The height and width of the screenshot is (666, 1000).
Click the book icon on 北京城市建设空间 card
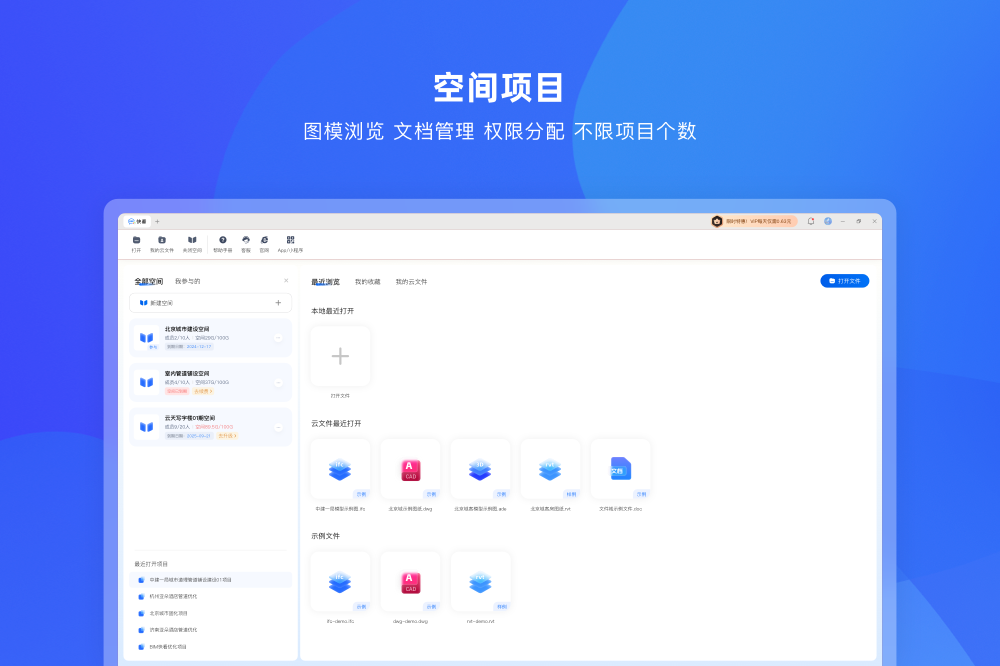coord(147,337)
